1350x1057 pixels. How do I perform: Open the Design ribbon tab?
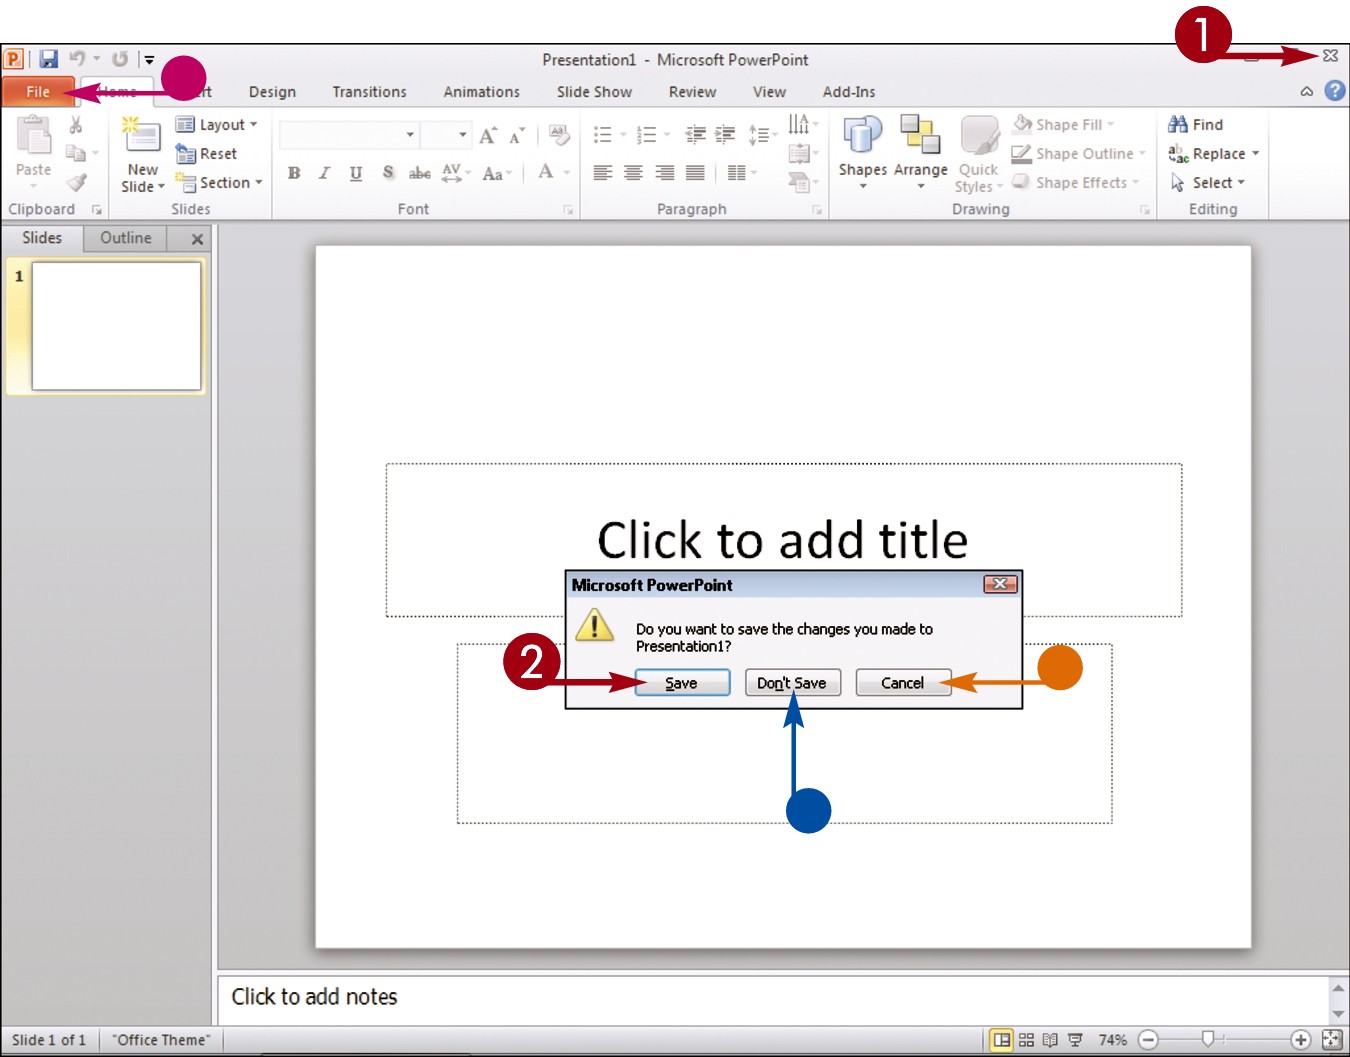[272, 92]
